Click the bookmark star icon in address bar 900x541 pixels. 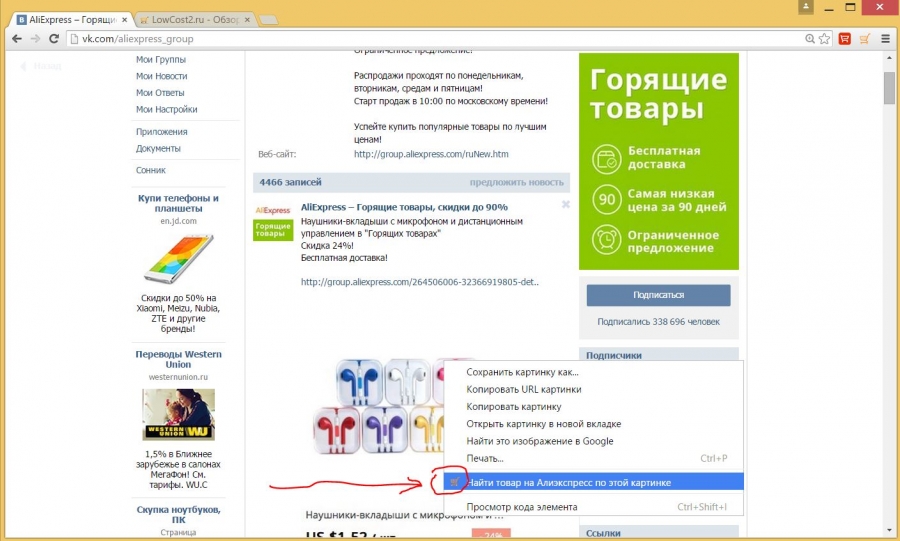click(x=824, y=39)
